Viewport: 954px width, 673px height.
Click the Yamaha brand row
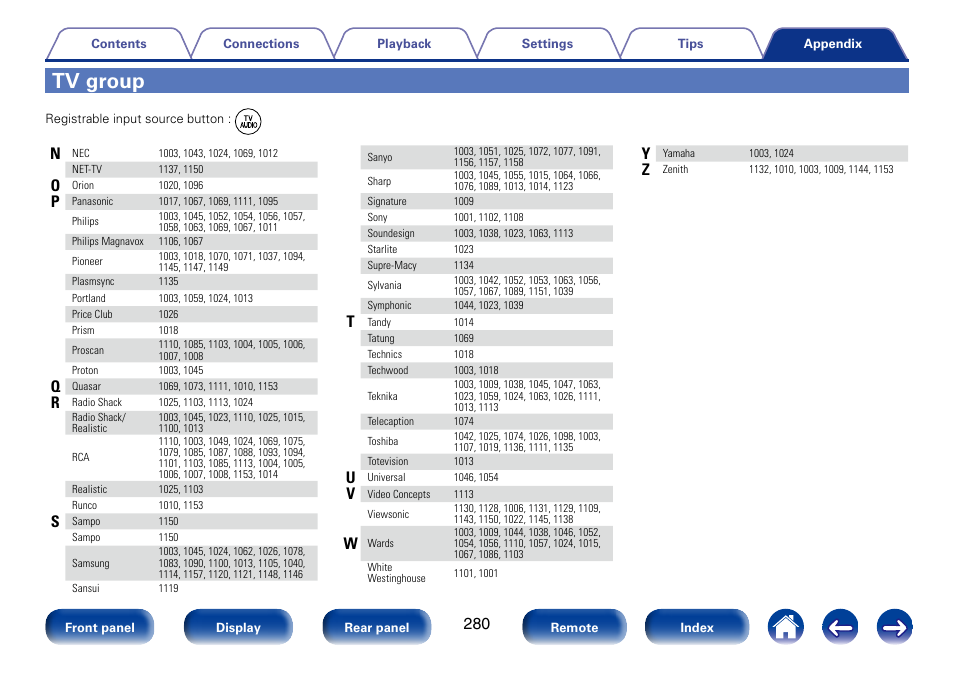[x=782, y=153]
